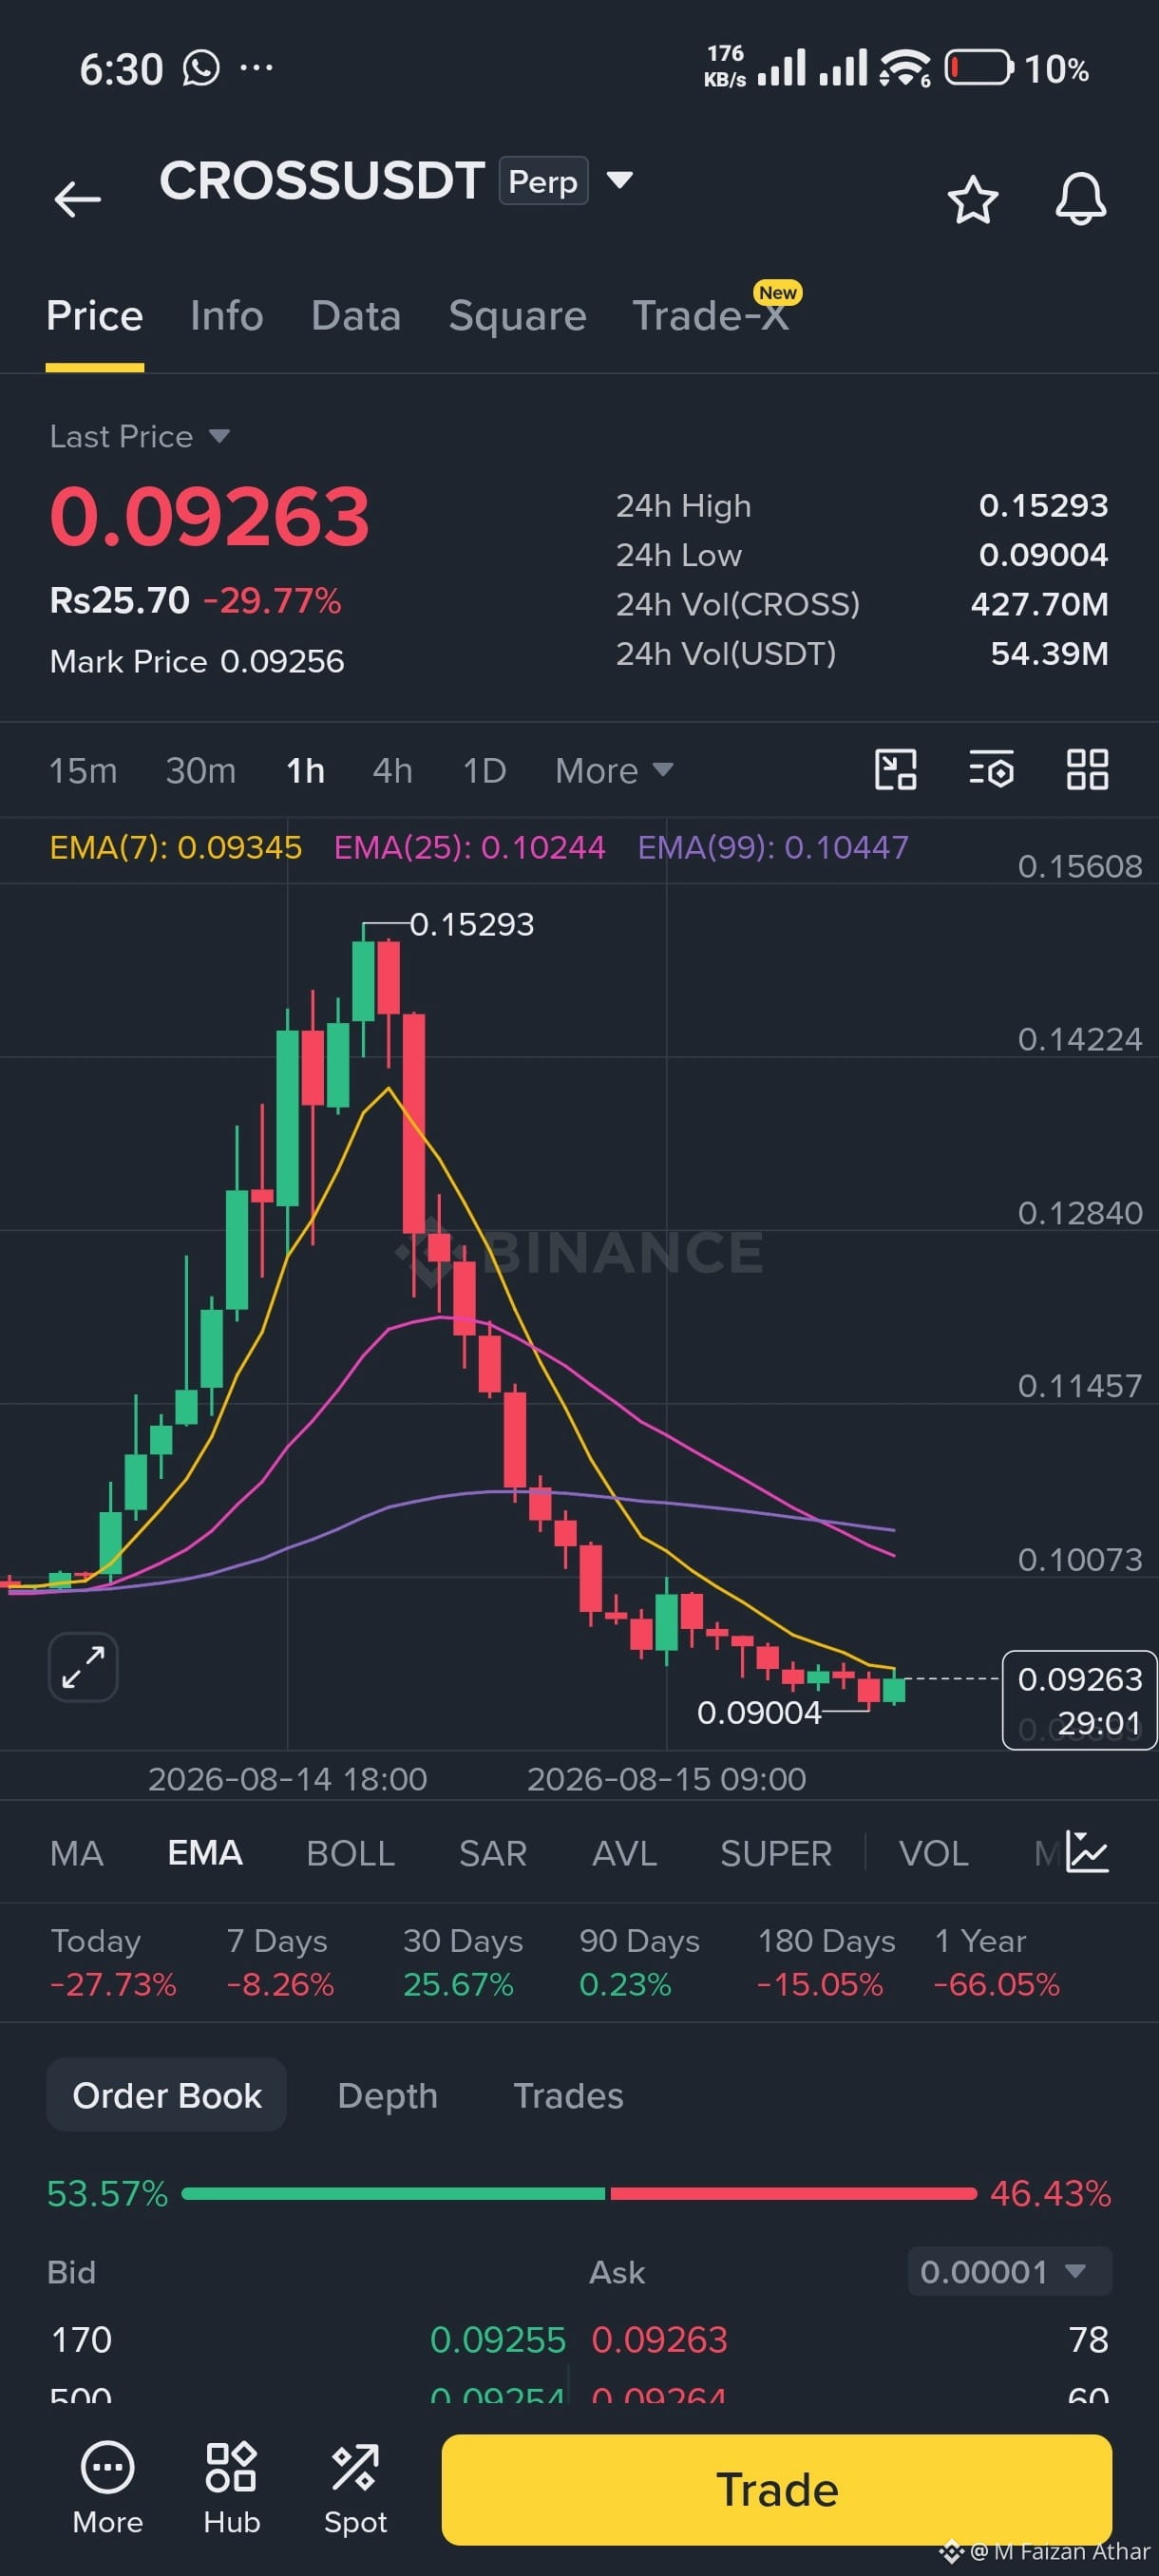The width and height of the screenshot is (1159, 2576).
Task: Switch to the Price tab
Action: (95, 316)
